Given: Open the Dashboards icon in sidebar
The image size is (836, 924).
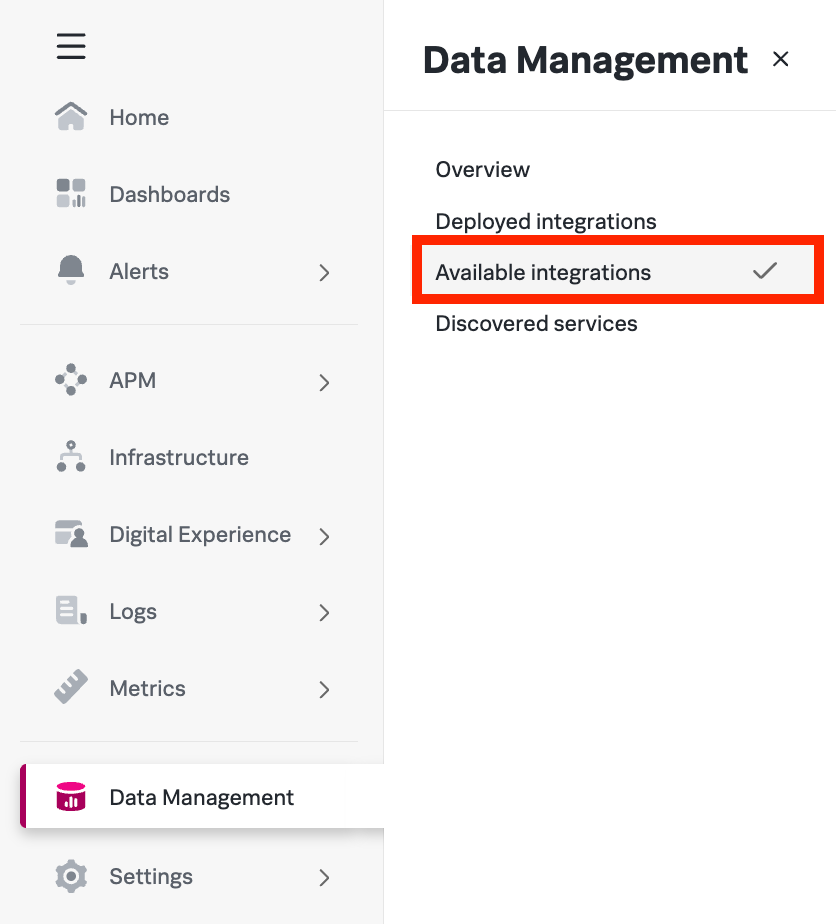Looking at the screenshot, I should pyautogui.click(x=71, y=194).
